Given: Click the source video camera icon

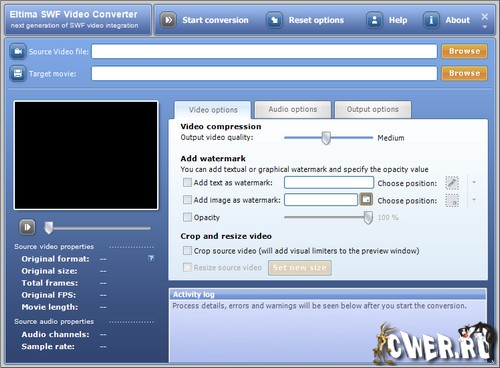Looking at the screenshot, I should pos(18,52).
